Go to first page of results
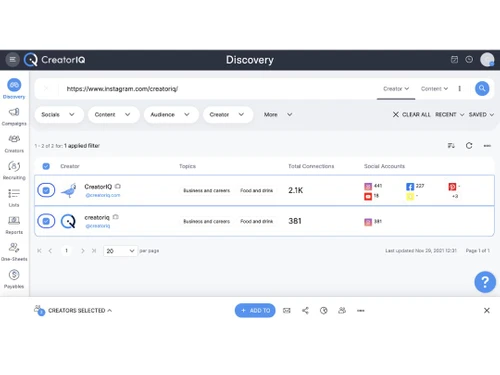The height and width of the screenshot is (375, 500). [x=39, y=251]
